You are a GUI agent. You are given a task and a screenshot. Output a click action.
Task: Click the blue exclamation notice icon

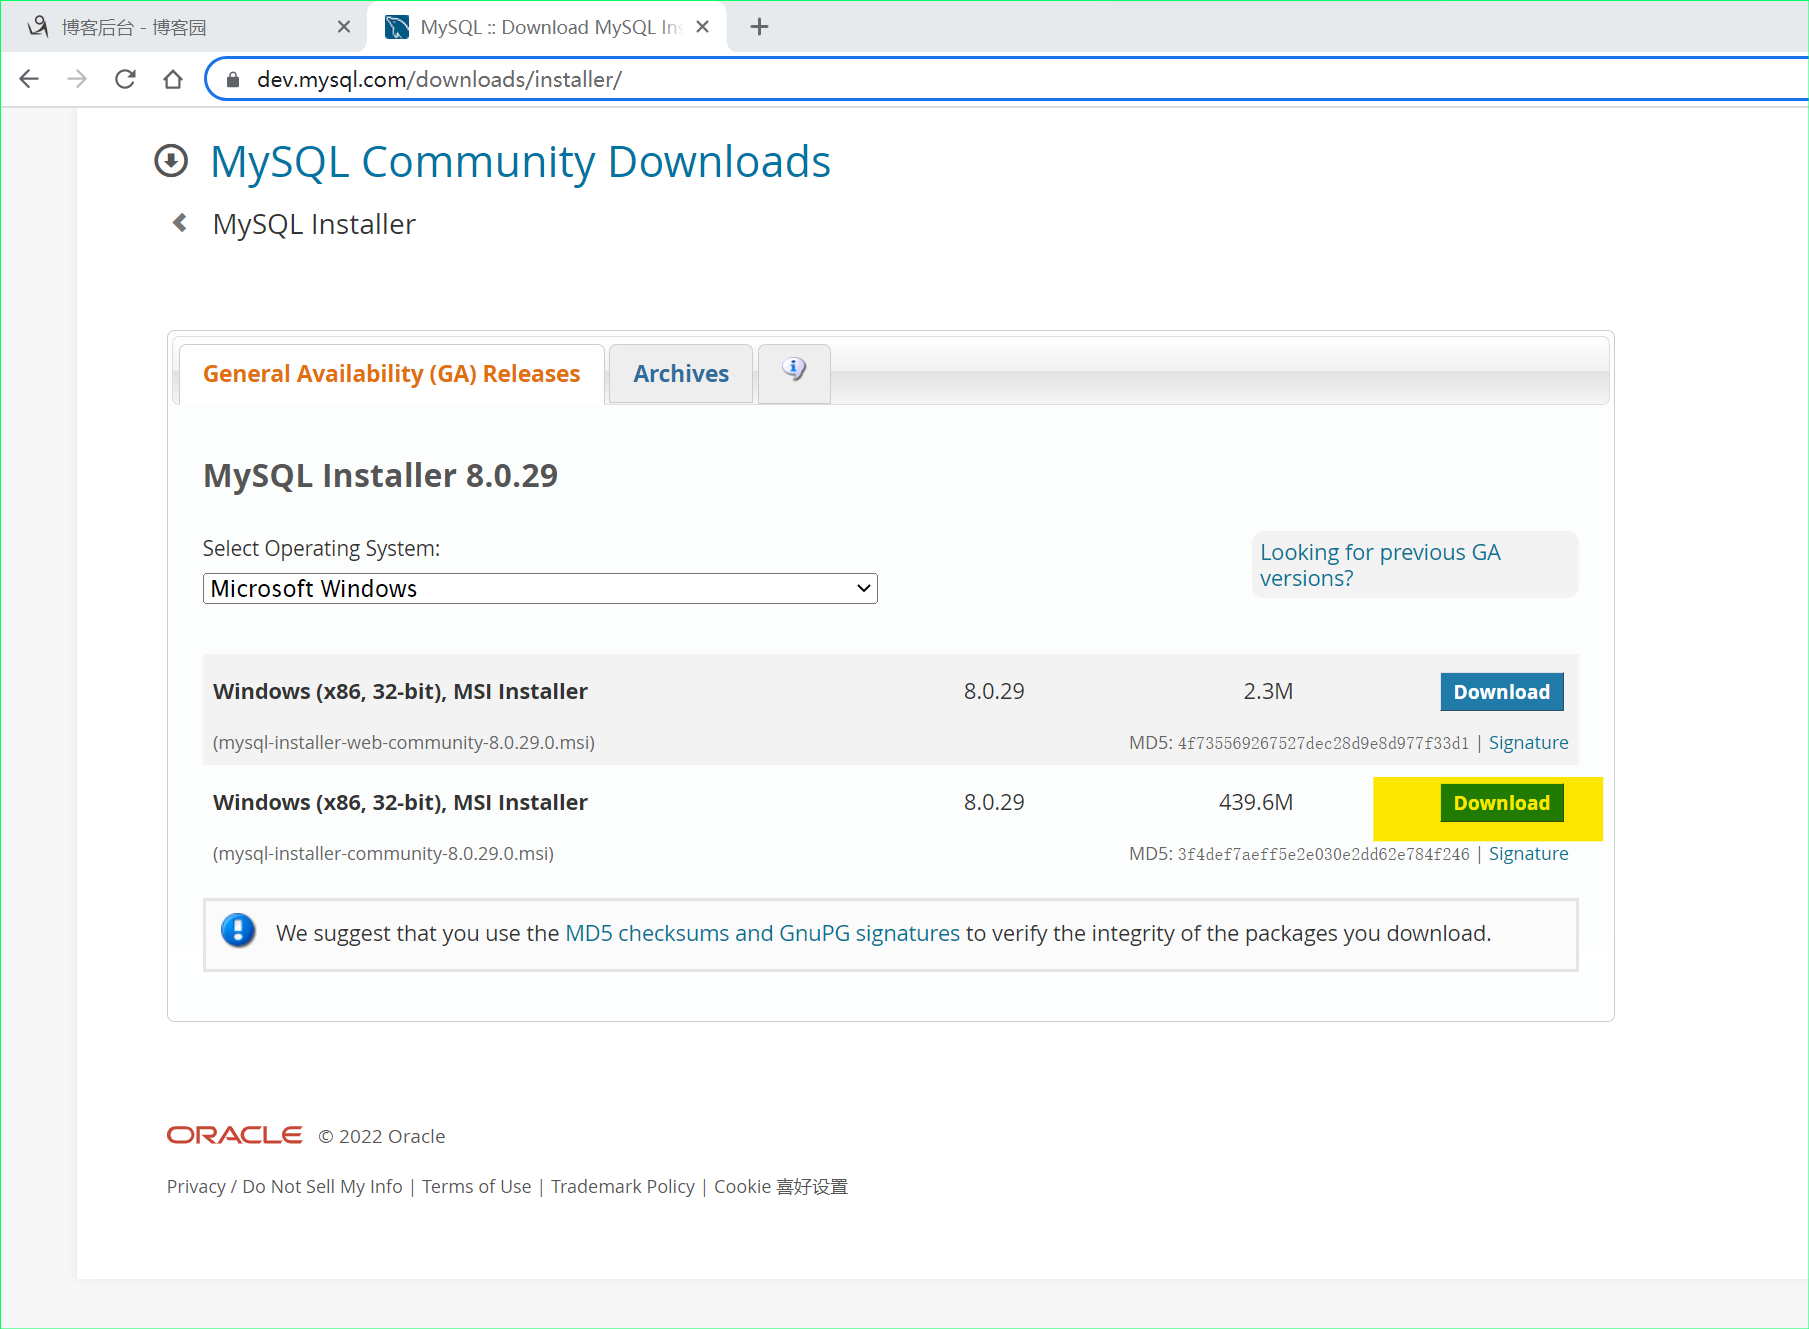click(x=238, y=931)
